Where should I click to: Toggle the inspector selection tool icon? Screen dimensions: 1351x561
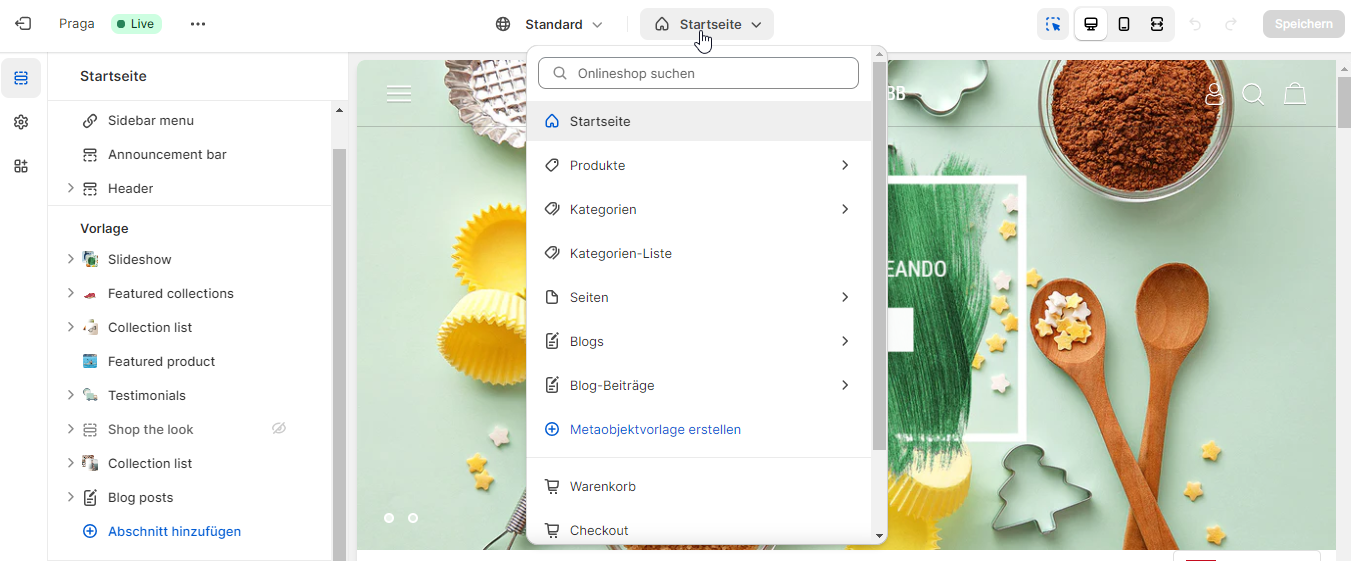click(x=1053, y=24)
